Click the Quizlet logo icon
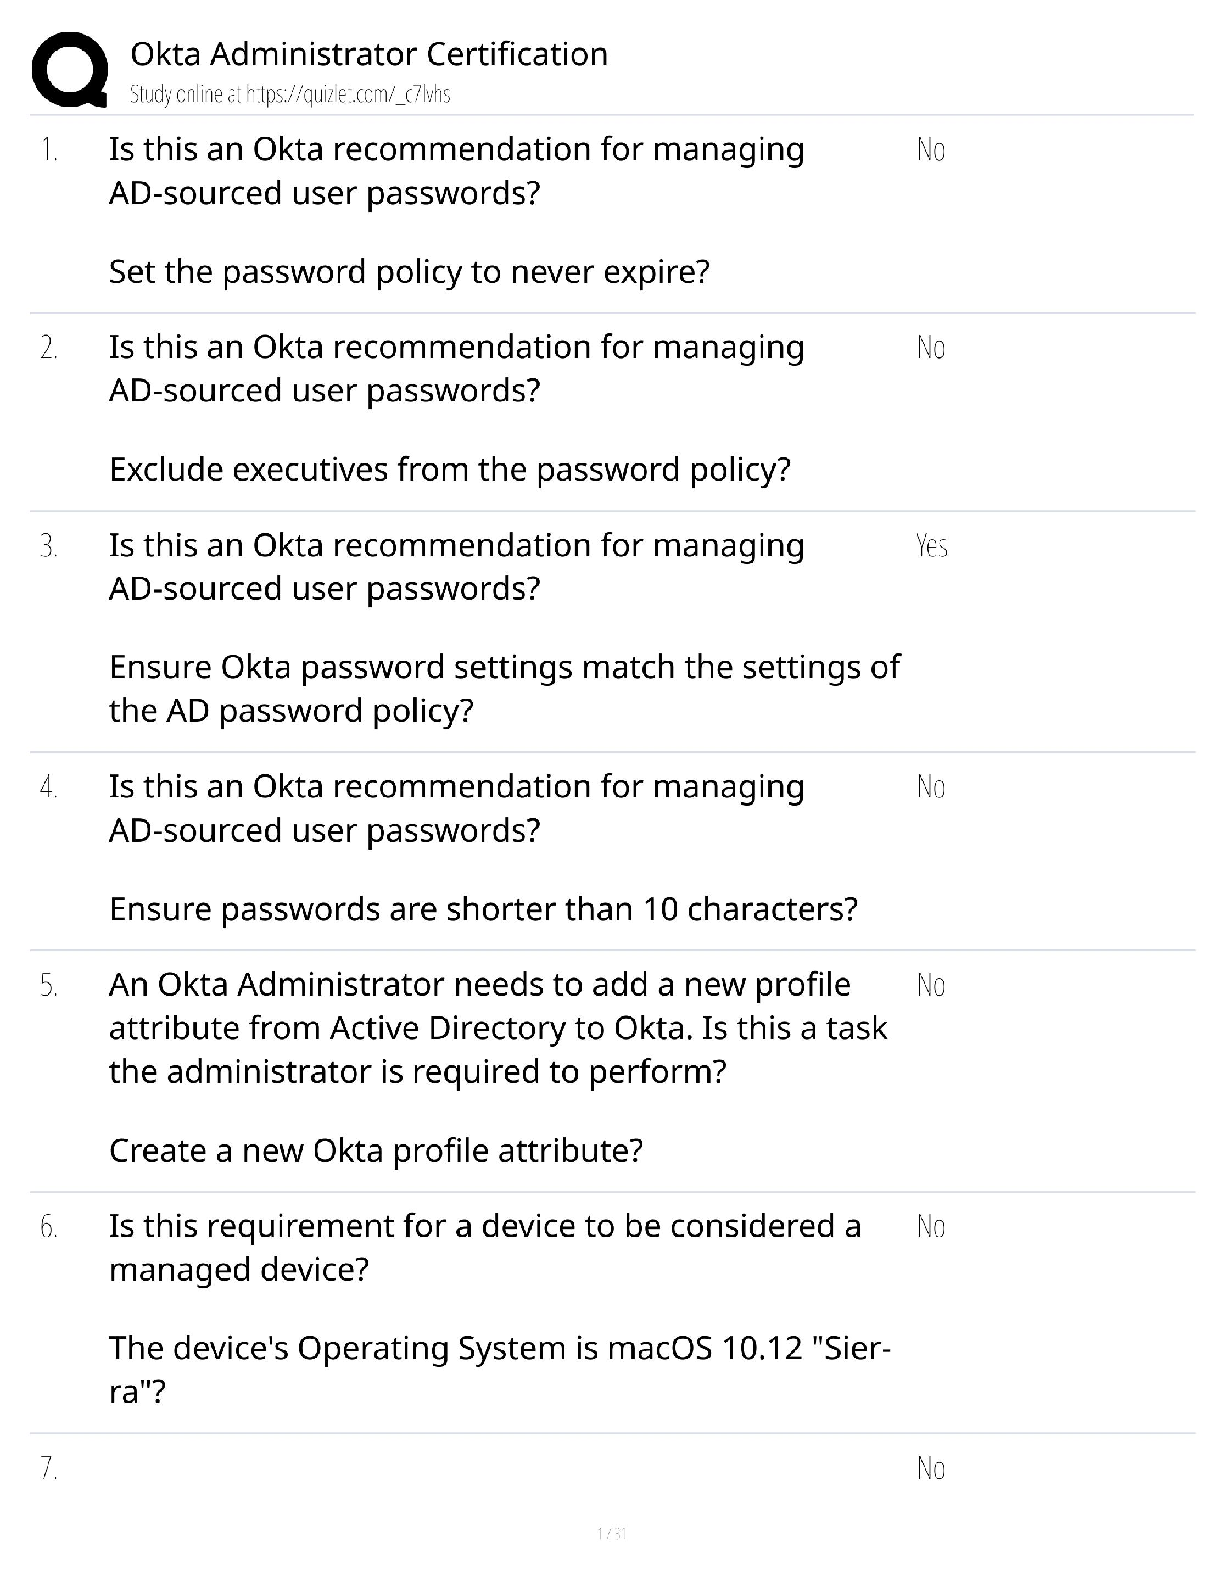The image size is (1224, 1584). pyautogui.click(x=70, y=69)
